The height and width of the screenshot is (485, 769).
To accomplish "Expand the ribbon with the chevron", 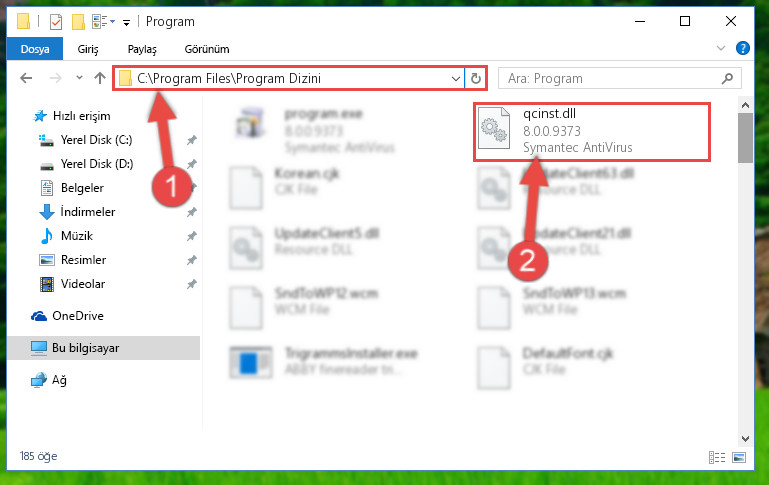I will 721,48.
